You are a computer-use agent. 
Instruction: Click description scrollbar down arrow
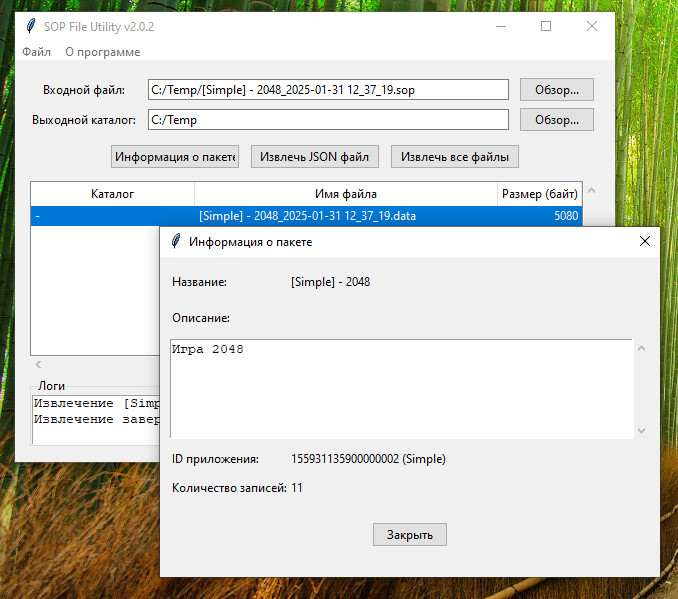pyautogui.click(x=642, y=431)
